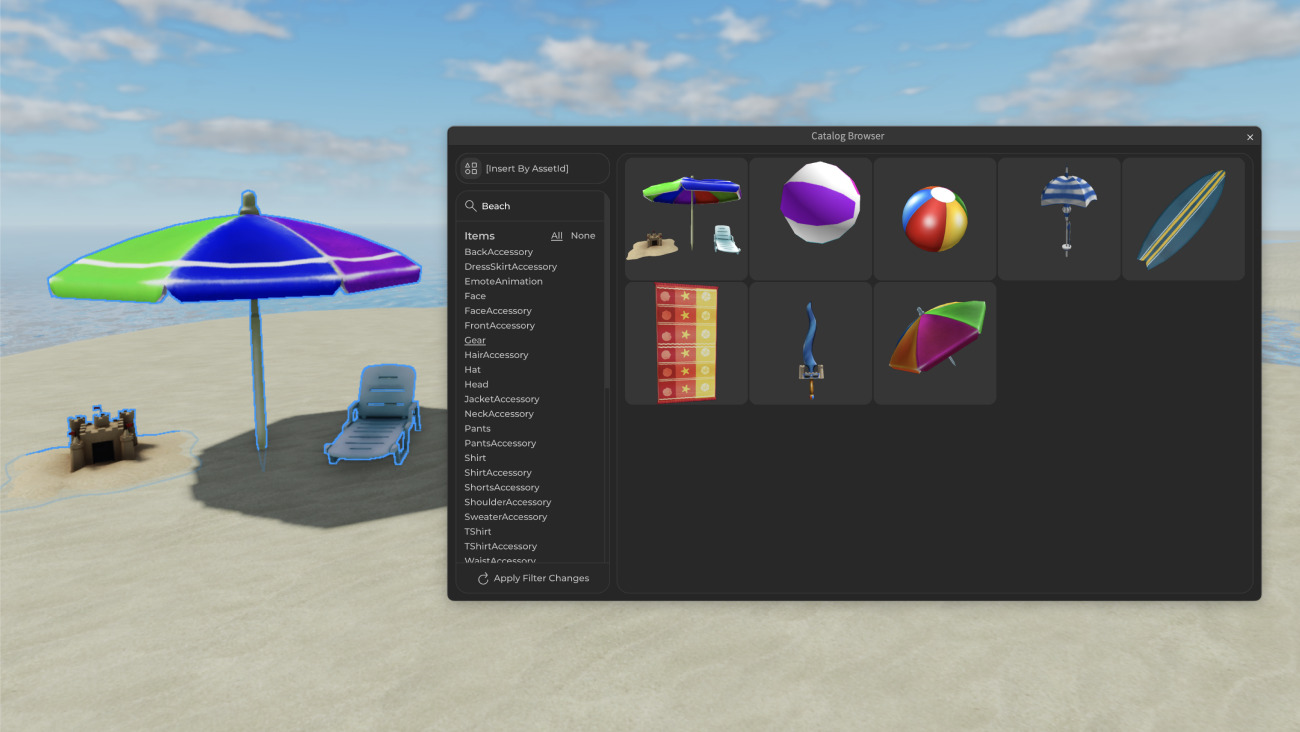This screenshot has height=732, width=1300.
Task: Select the blue striped parasol thumbnail
Action: click(1058, 217)
